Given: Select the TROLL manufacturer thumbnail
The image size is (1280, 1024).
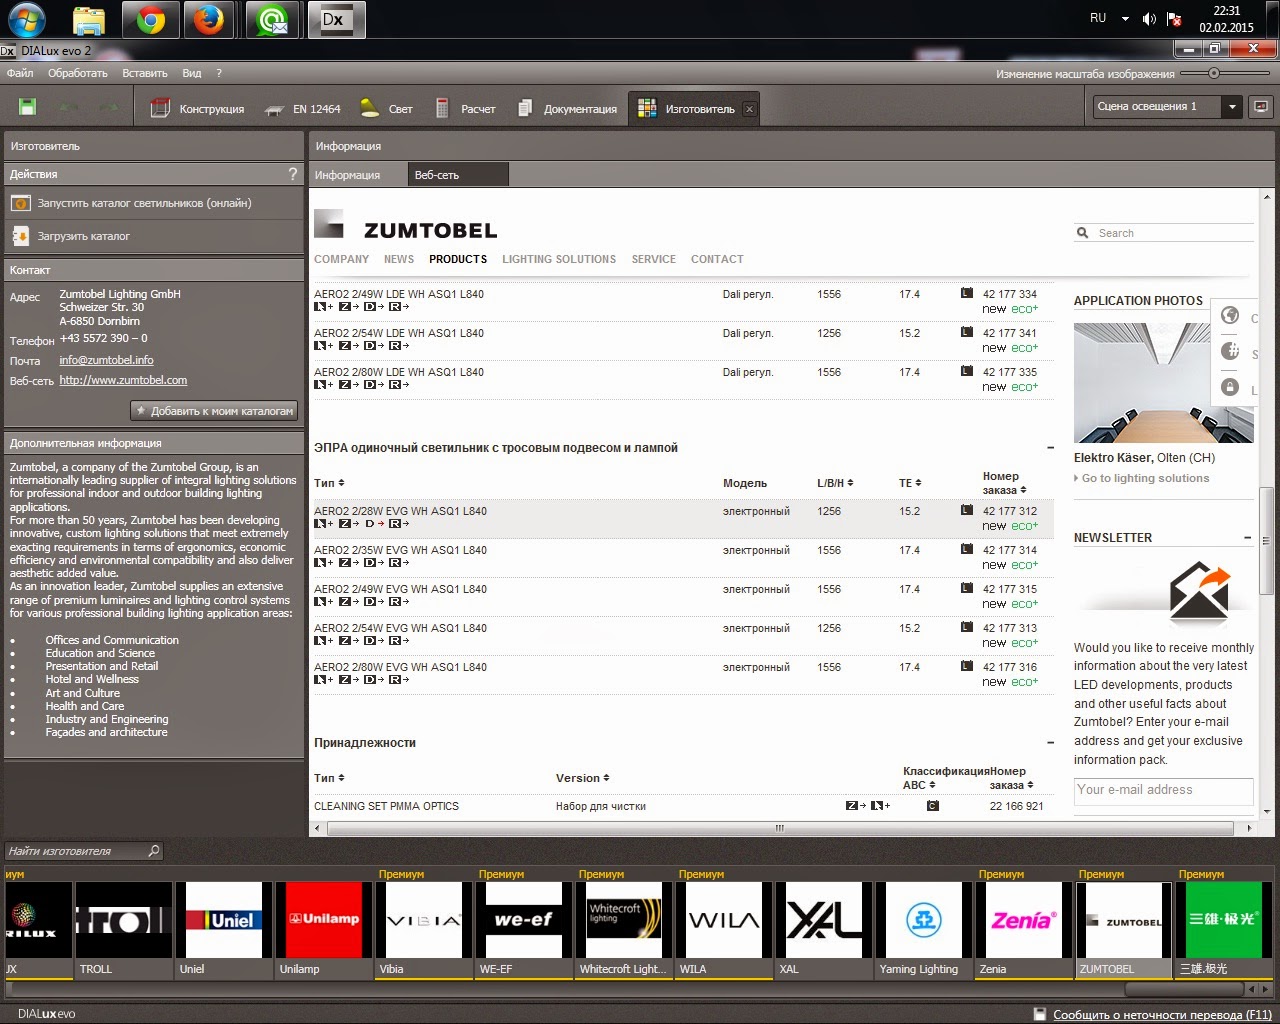Looking at the screenshot, I should tap(124, 930).
